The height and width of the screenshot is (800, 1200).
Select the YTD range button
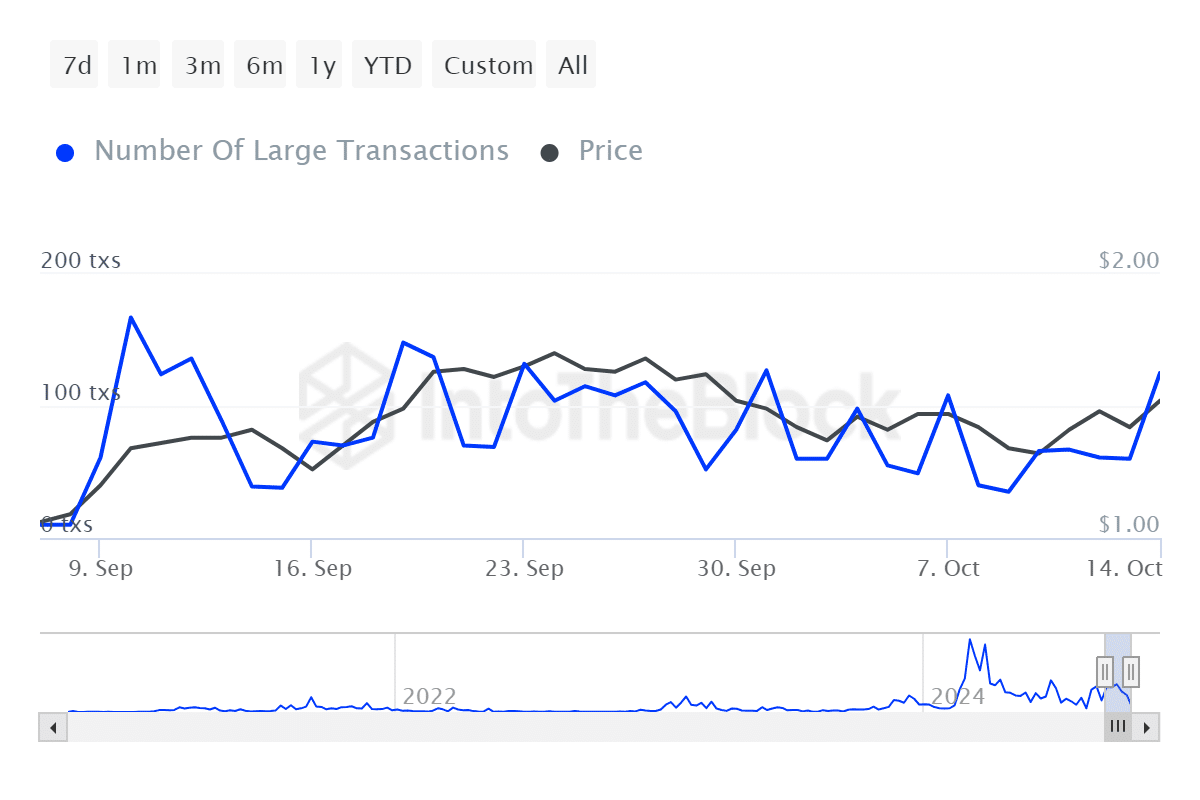[387, 66]
